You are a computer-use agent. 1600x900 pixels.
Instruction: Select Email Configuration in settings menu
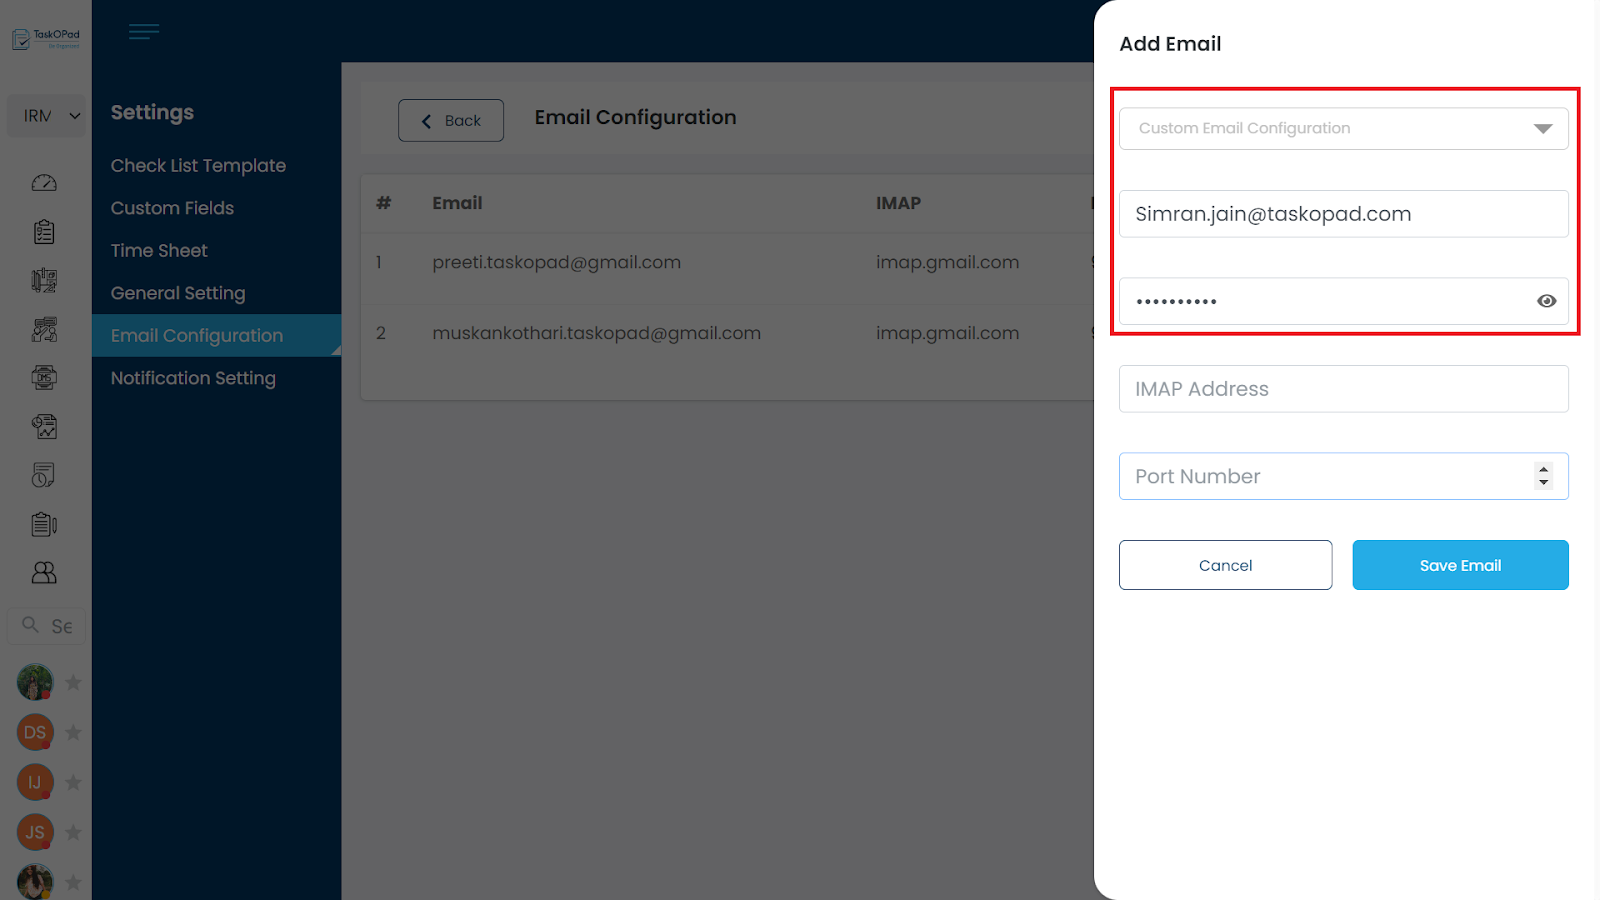[x=216, y=336]
